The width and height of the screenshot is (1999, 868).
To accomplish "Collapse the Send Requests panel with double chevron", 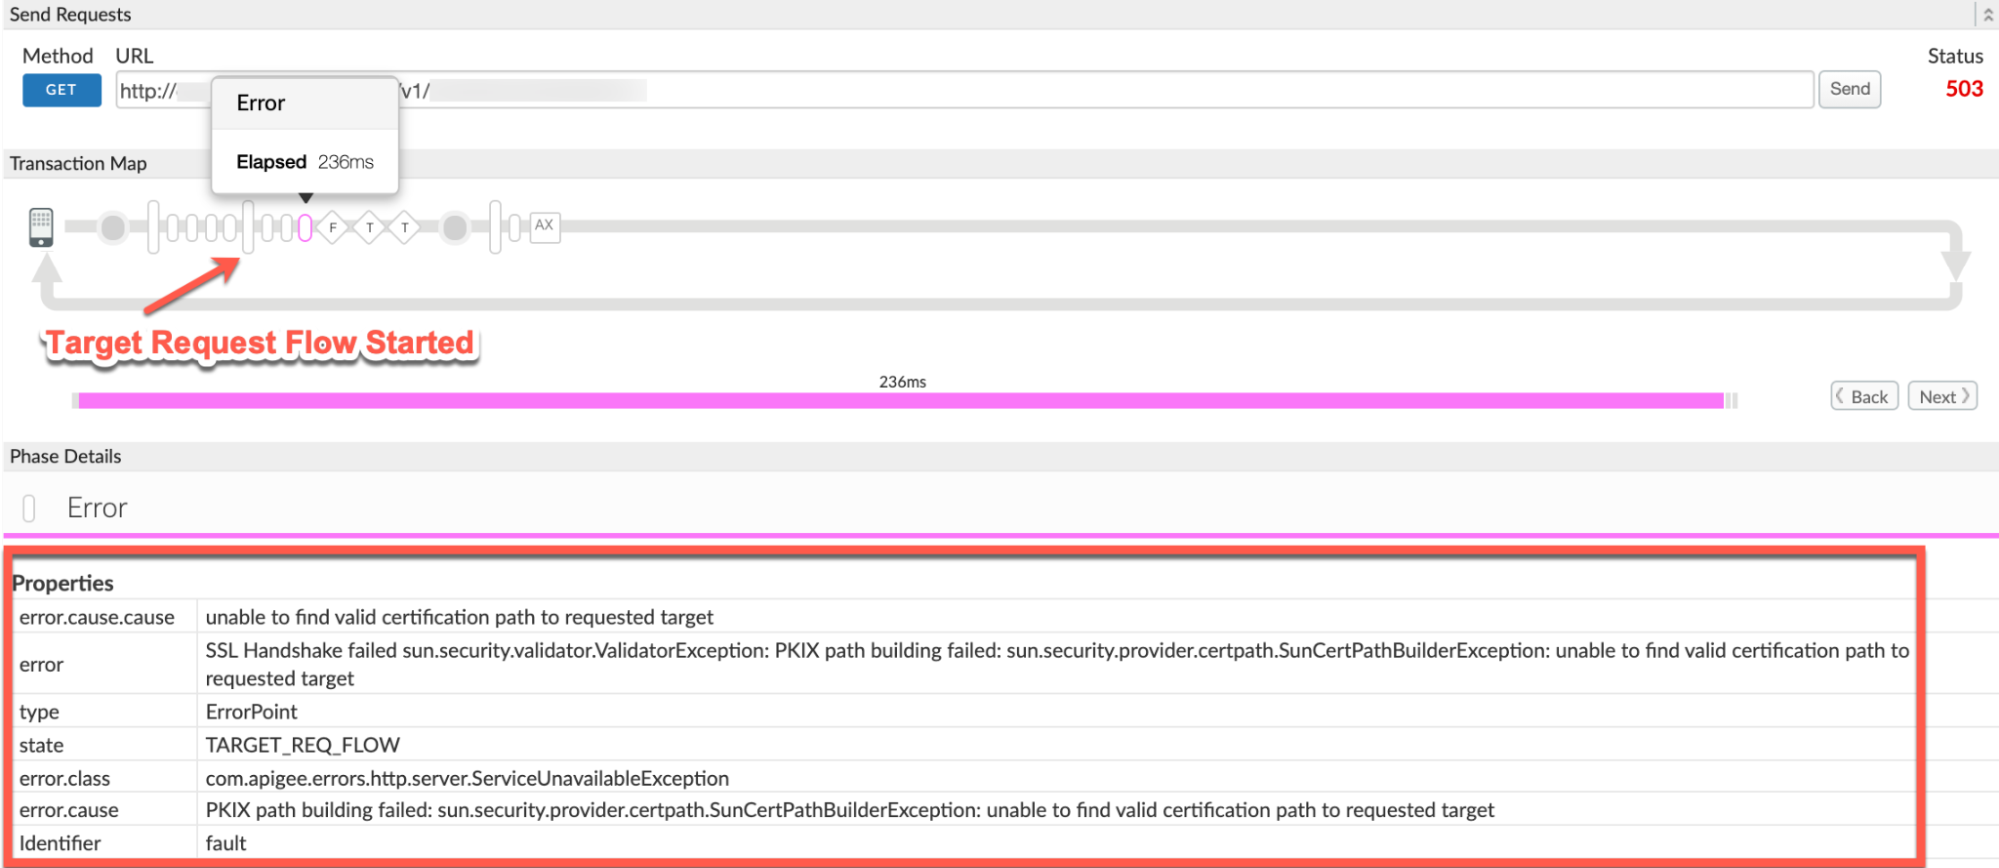I will pos(1987,14).
